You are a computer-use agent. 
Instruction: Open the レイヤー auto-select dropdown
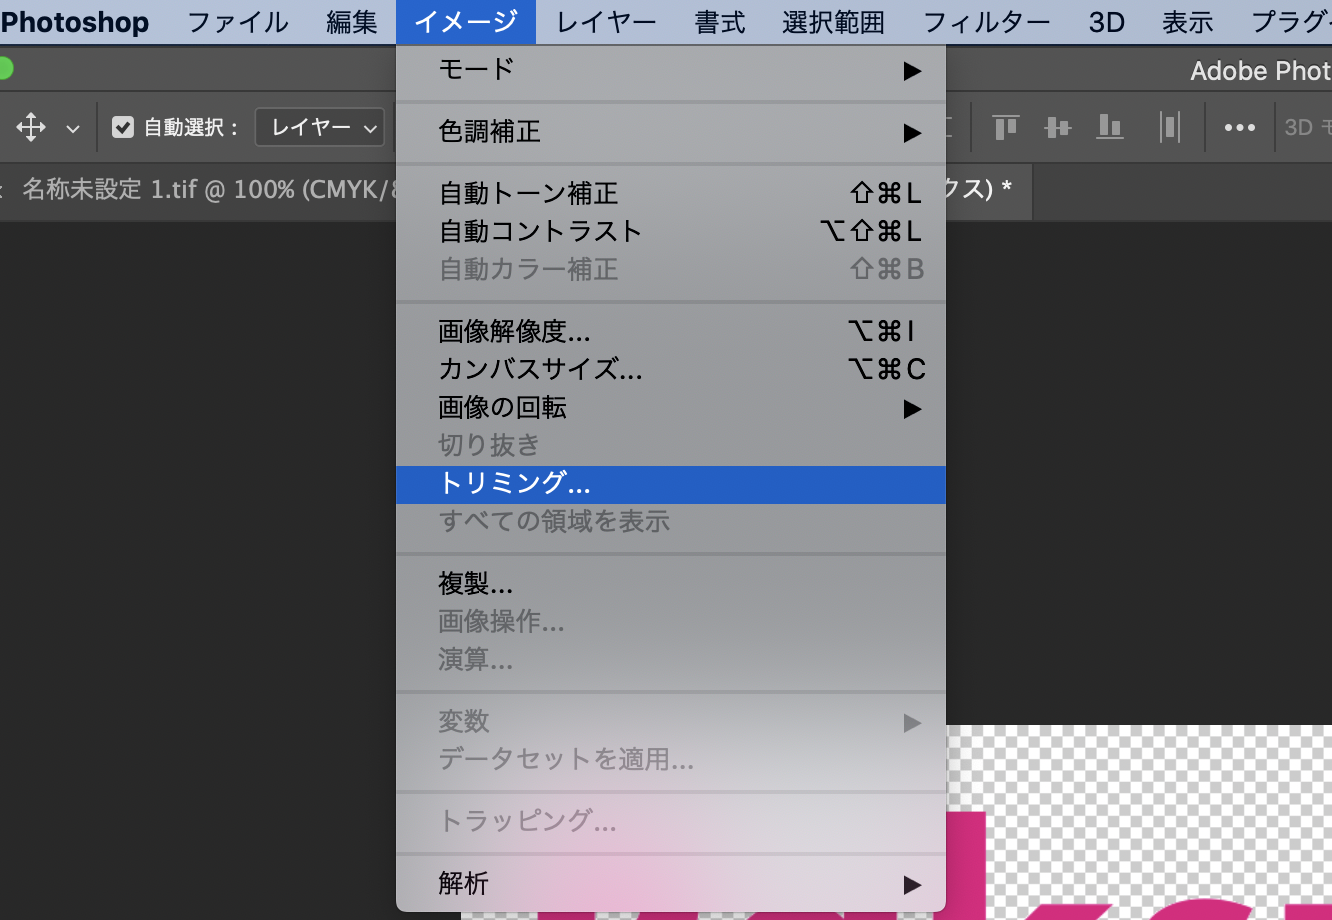[x=320, y=127]
